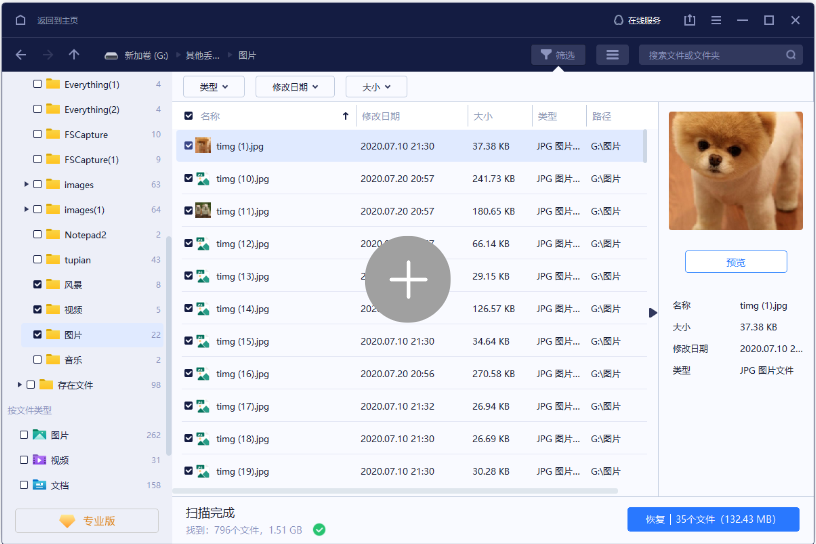Sort files by the 名称 column header

pos(211,117)
